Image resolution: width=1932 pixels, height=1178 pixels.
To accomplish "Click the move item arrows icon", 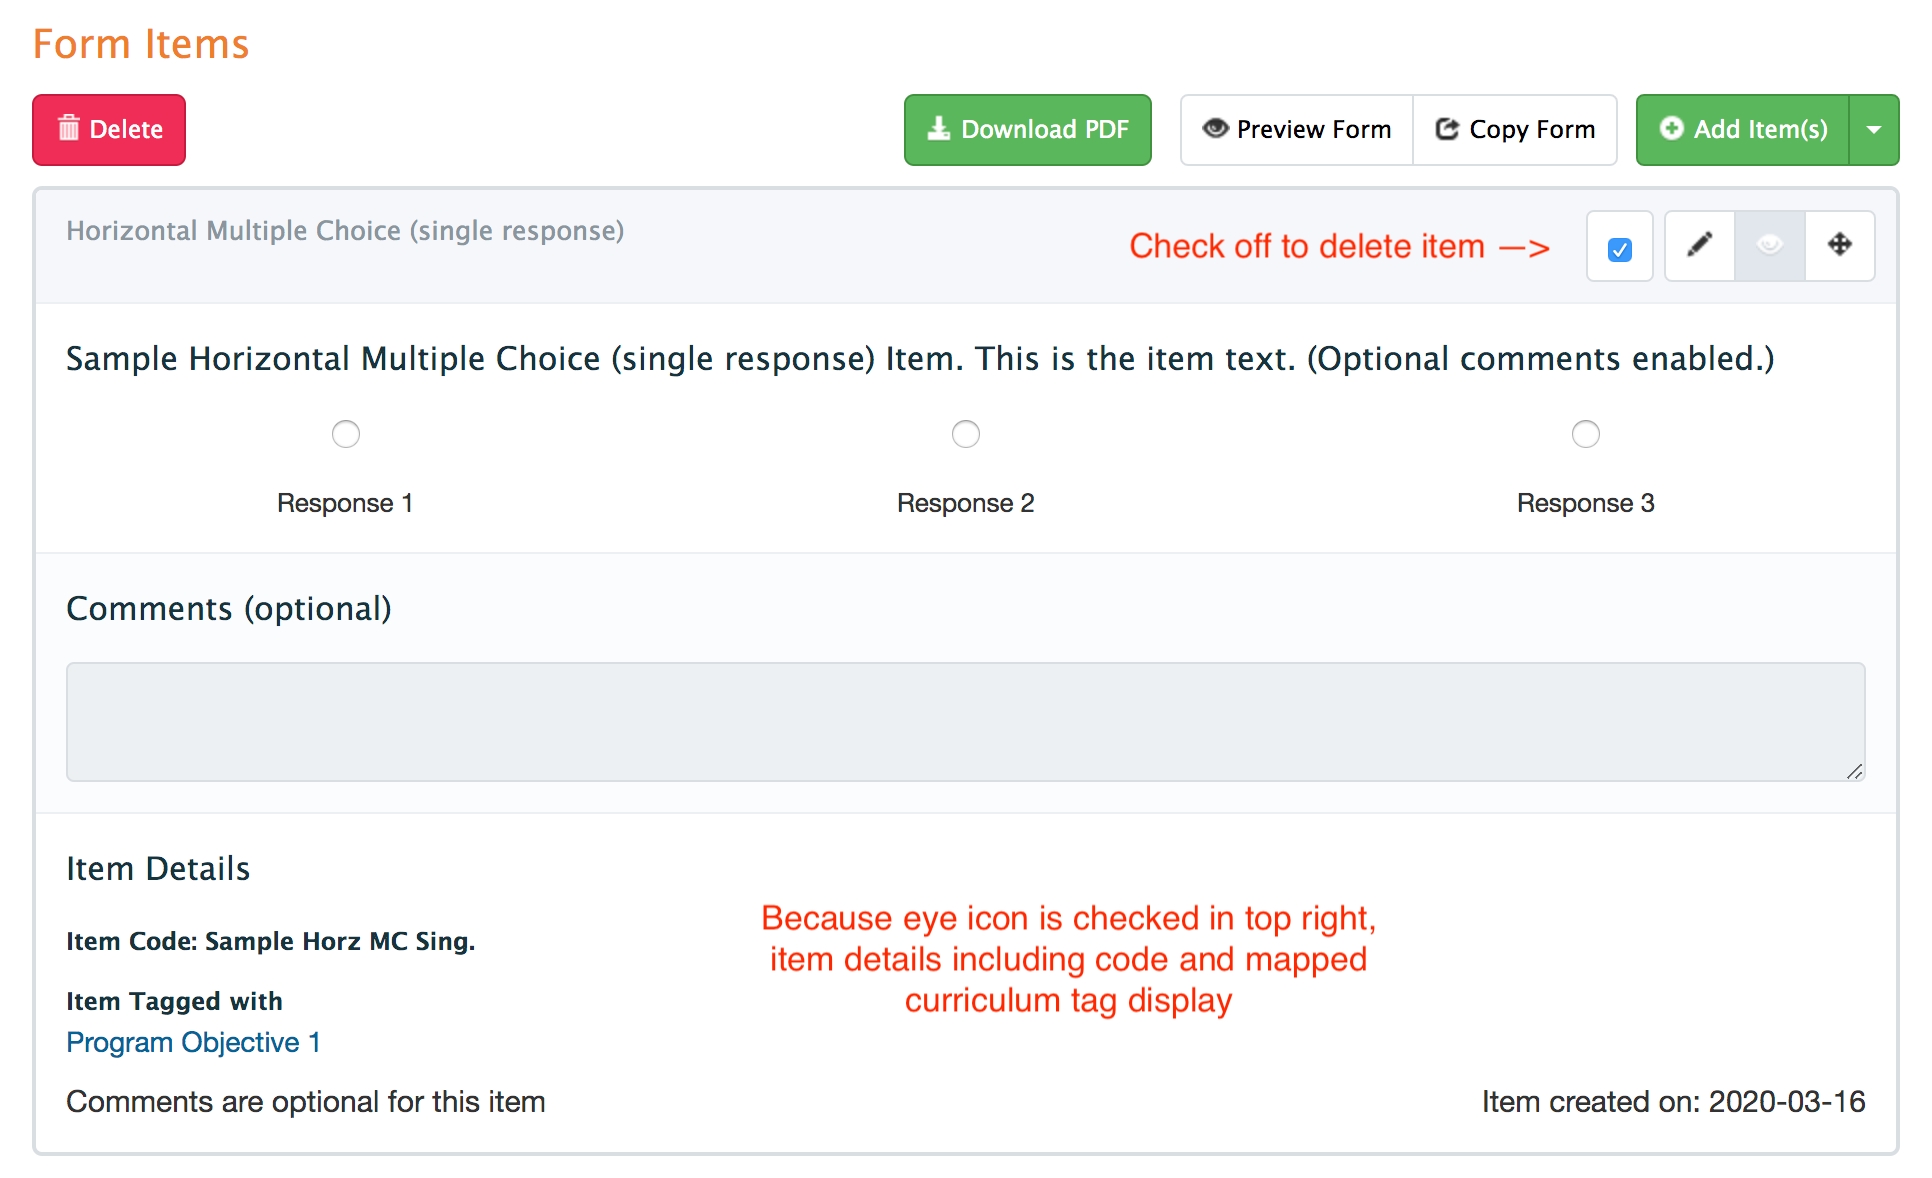I will click(1839, 245).
